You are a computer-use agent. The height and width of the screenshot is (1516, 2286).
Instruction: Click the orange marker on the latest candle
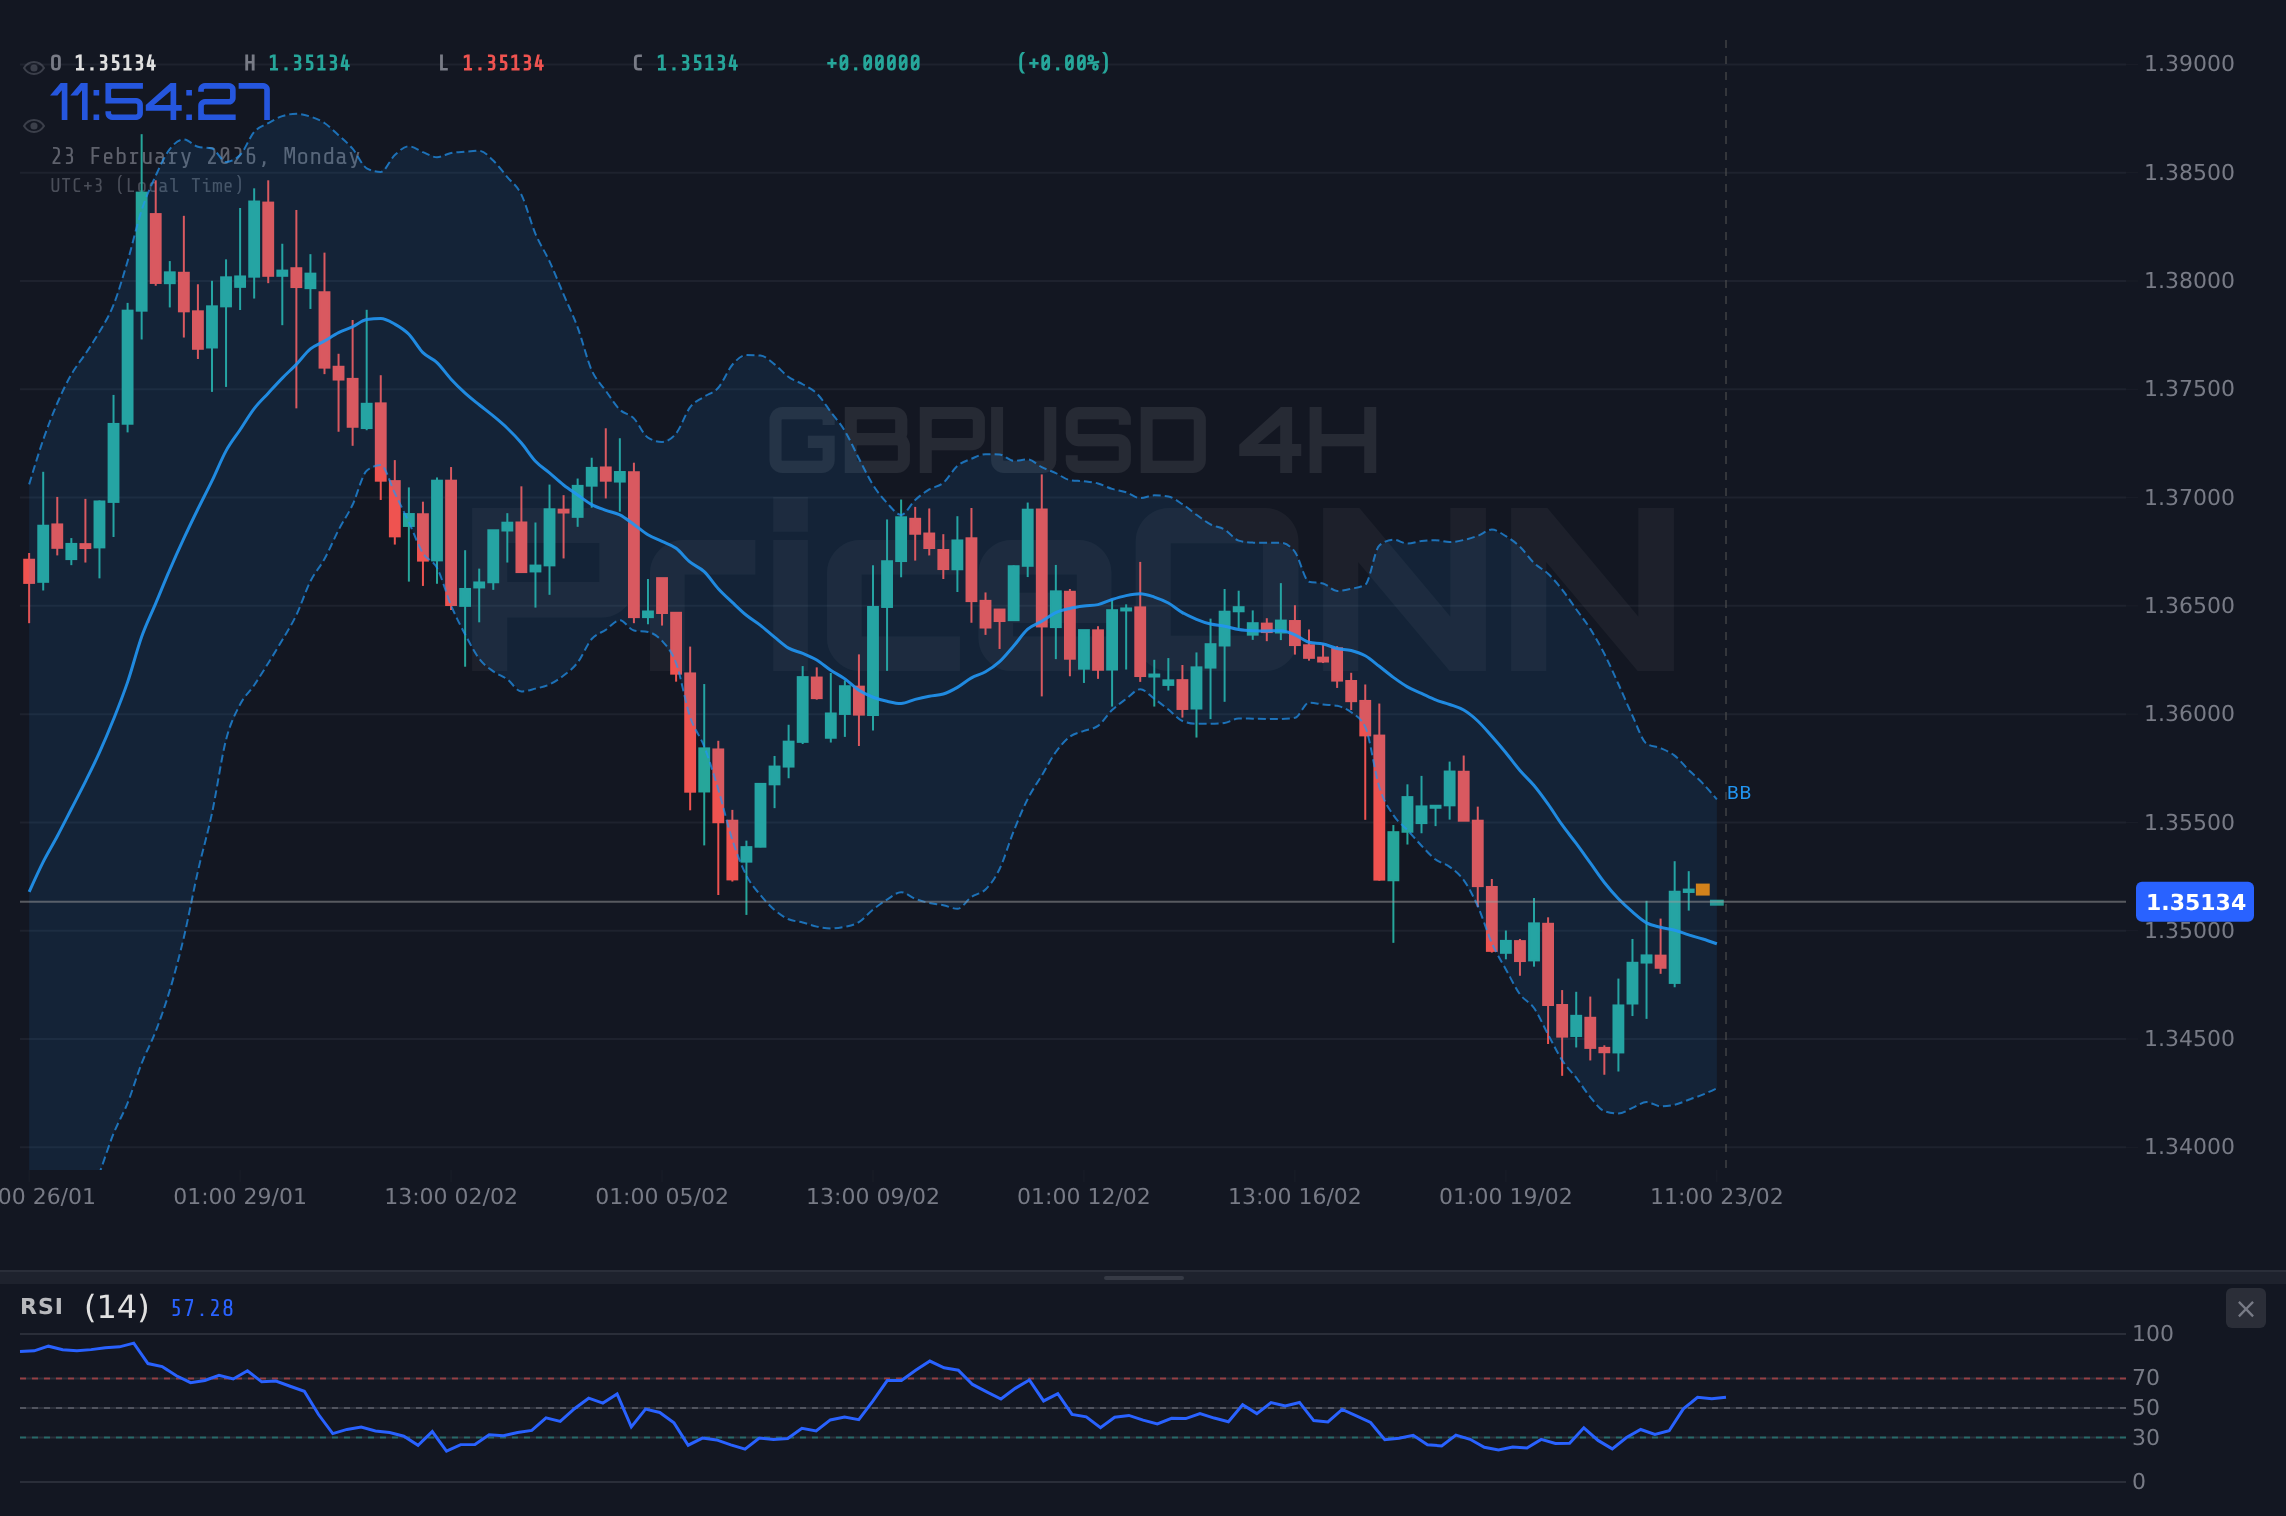[x=1703, y=888]
